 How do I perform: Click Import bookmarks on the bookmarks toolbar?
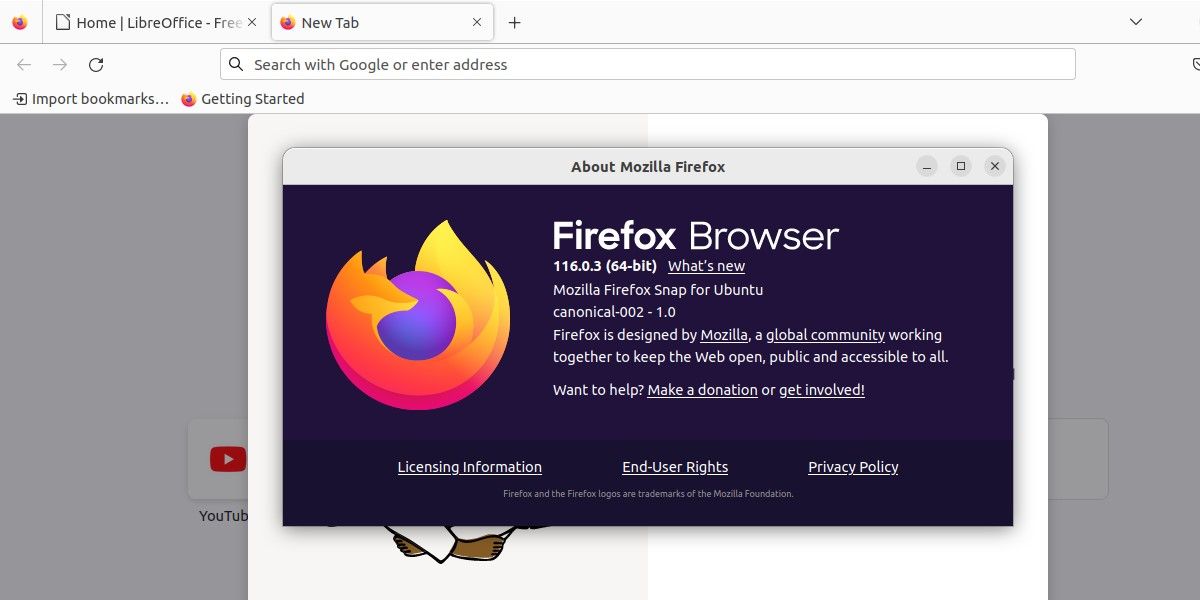tap(90, 98)
